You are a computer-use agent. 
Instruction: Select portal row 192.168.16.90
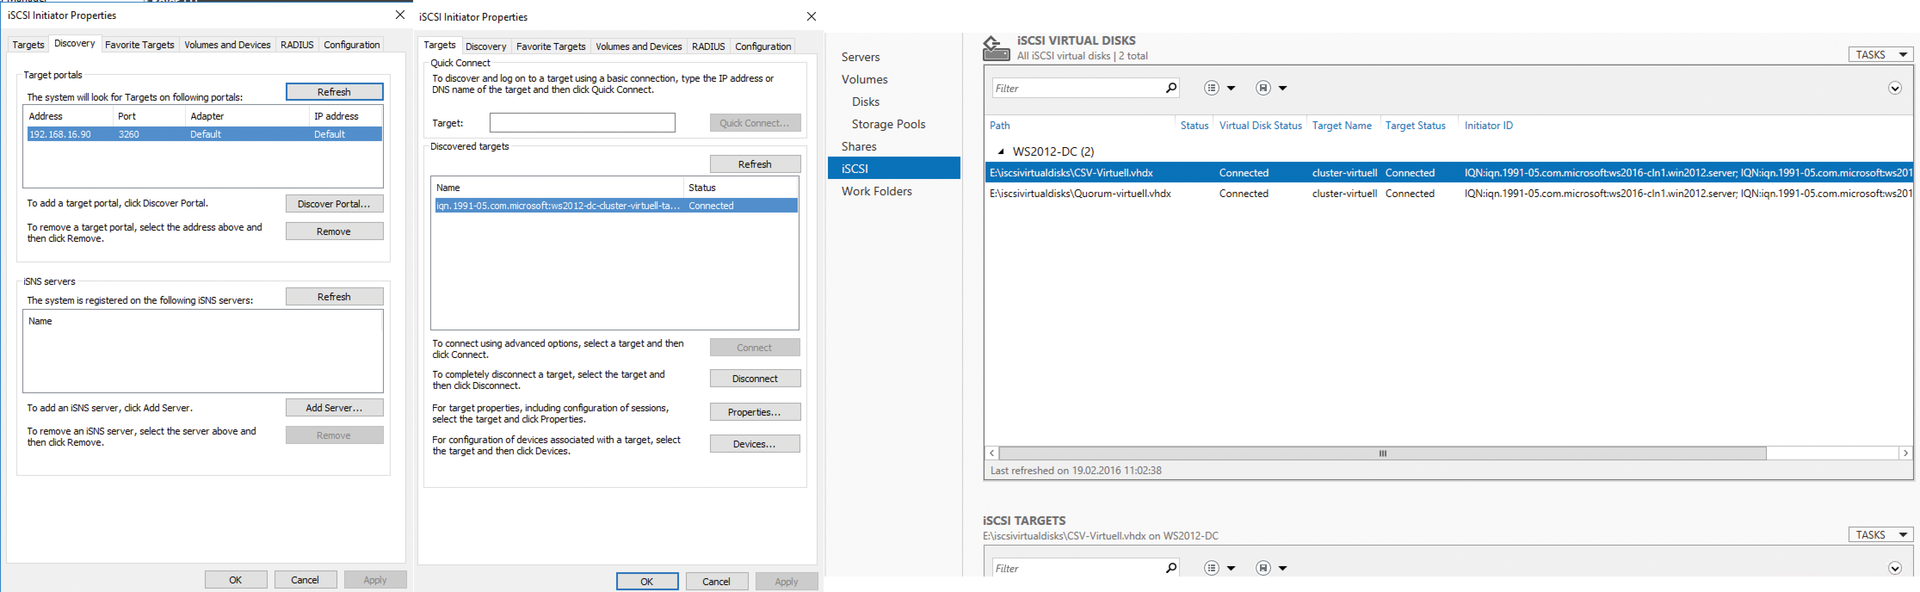204,134
